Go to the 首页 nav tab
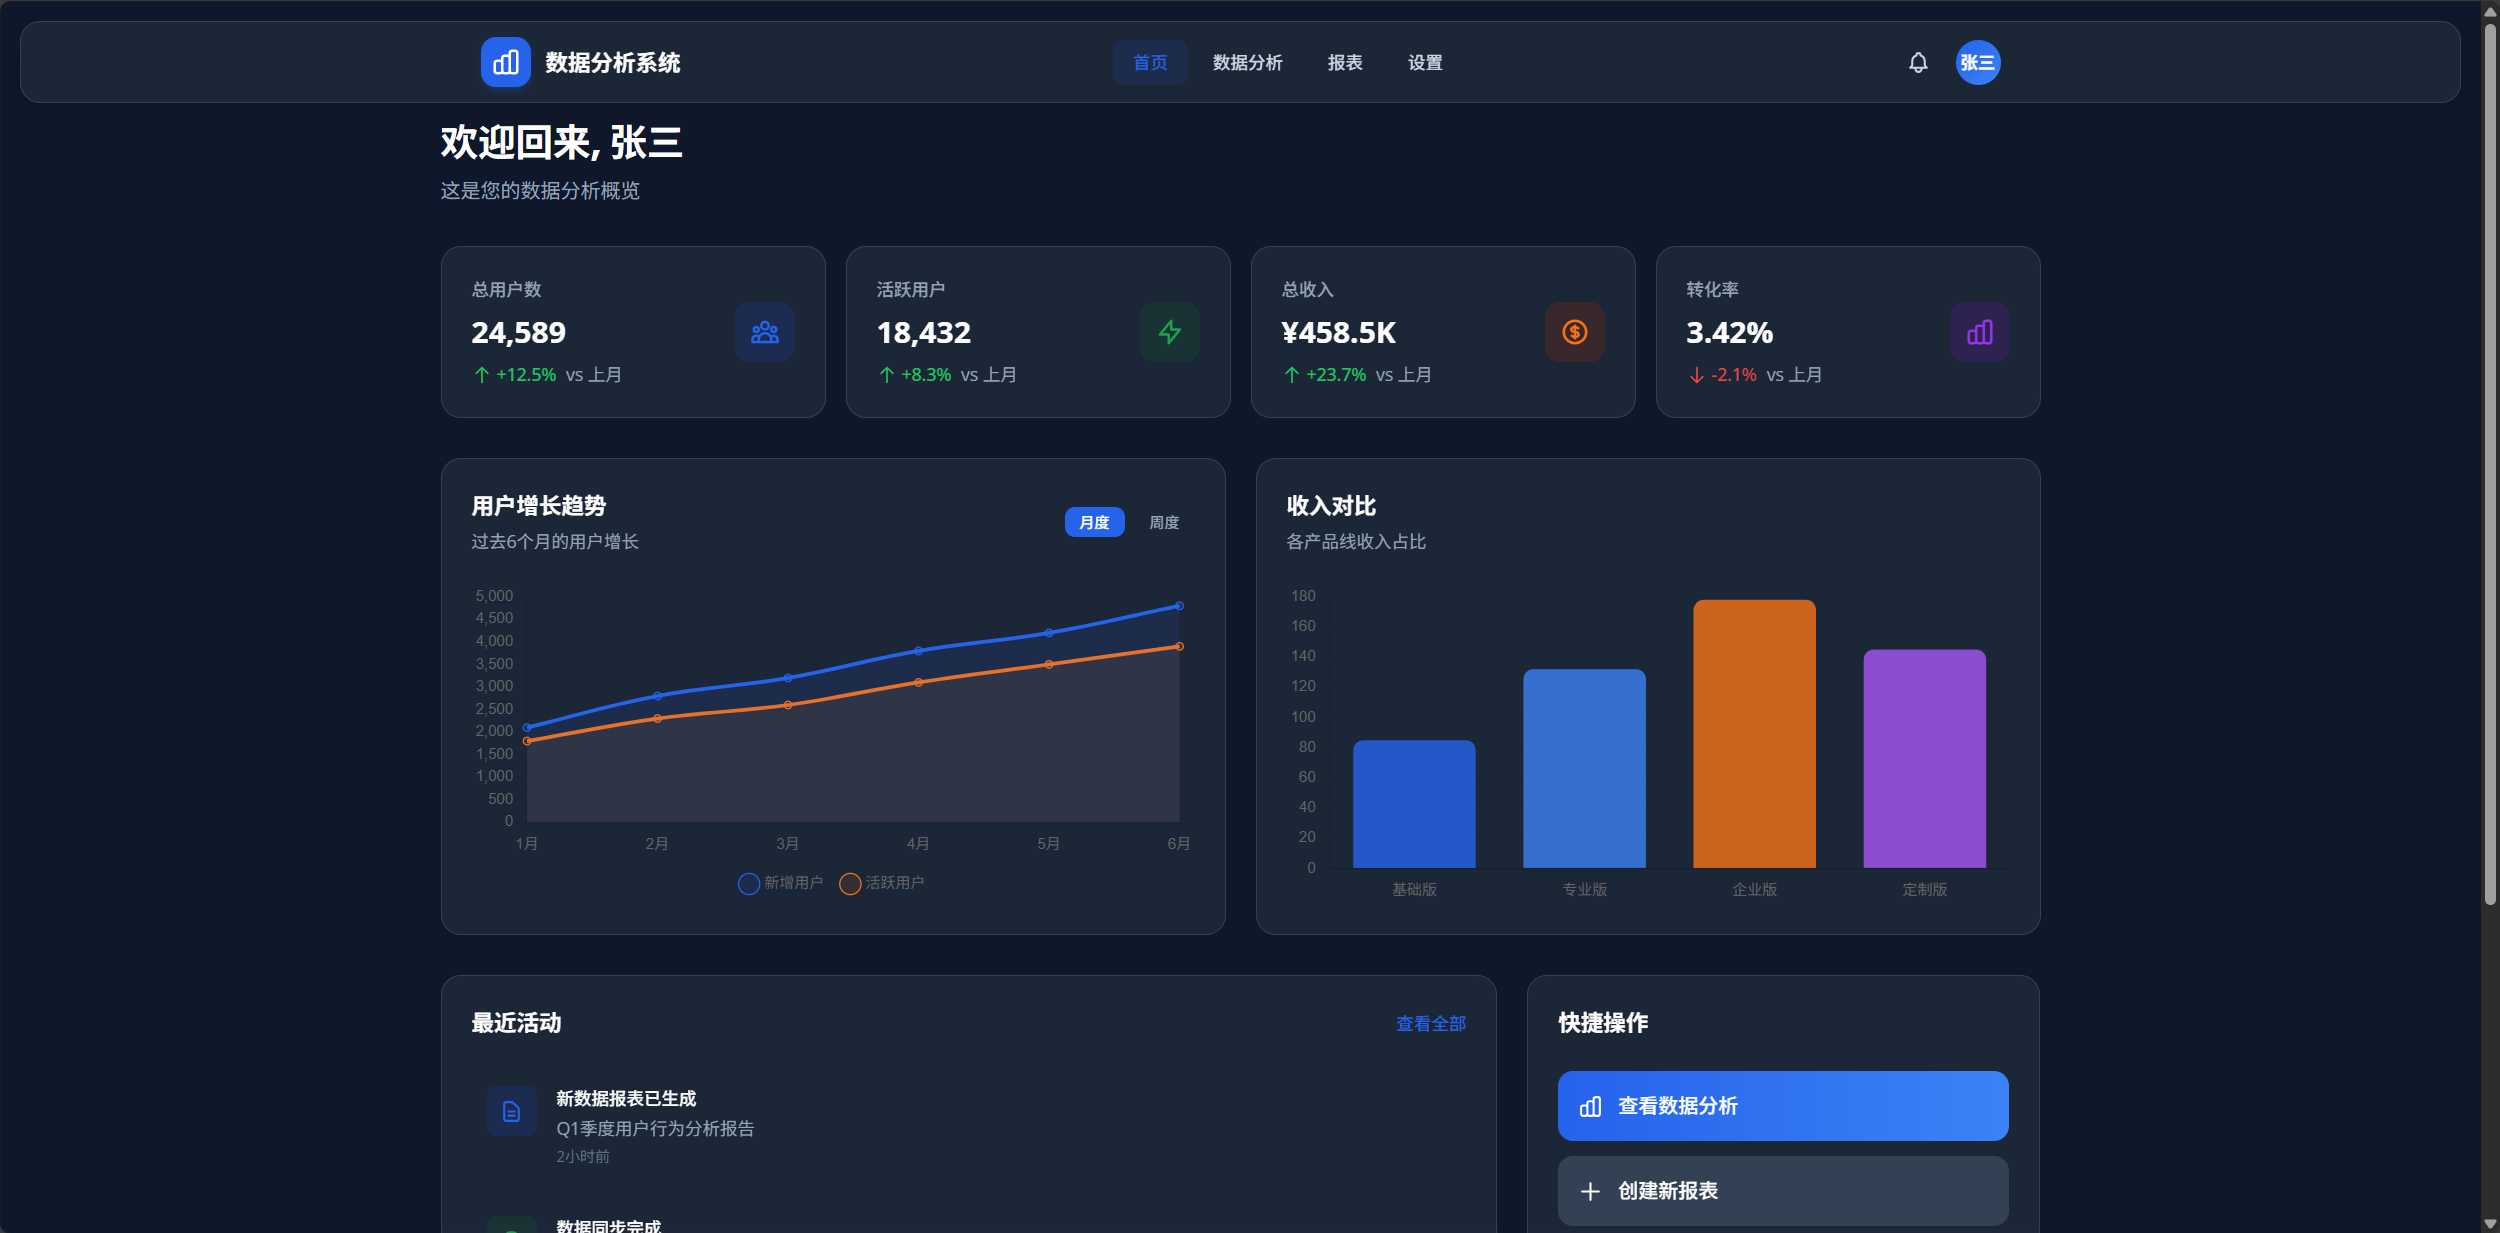This screenshot has height=1233, width=2500. (1150, 63)
